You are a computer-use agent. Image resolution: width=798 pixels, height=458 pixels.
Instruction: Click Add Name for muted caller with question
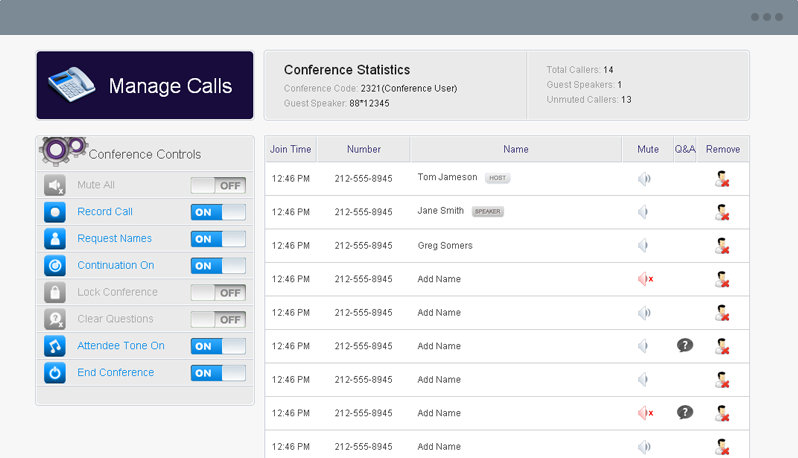tap(439, 413)
